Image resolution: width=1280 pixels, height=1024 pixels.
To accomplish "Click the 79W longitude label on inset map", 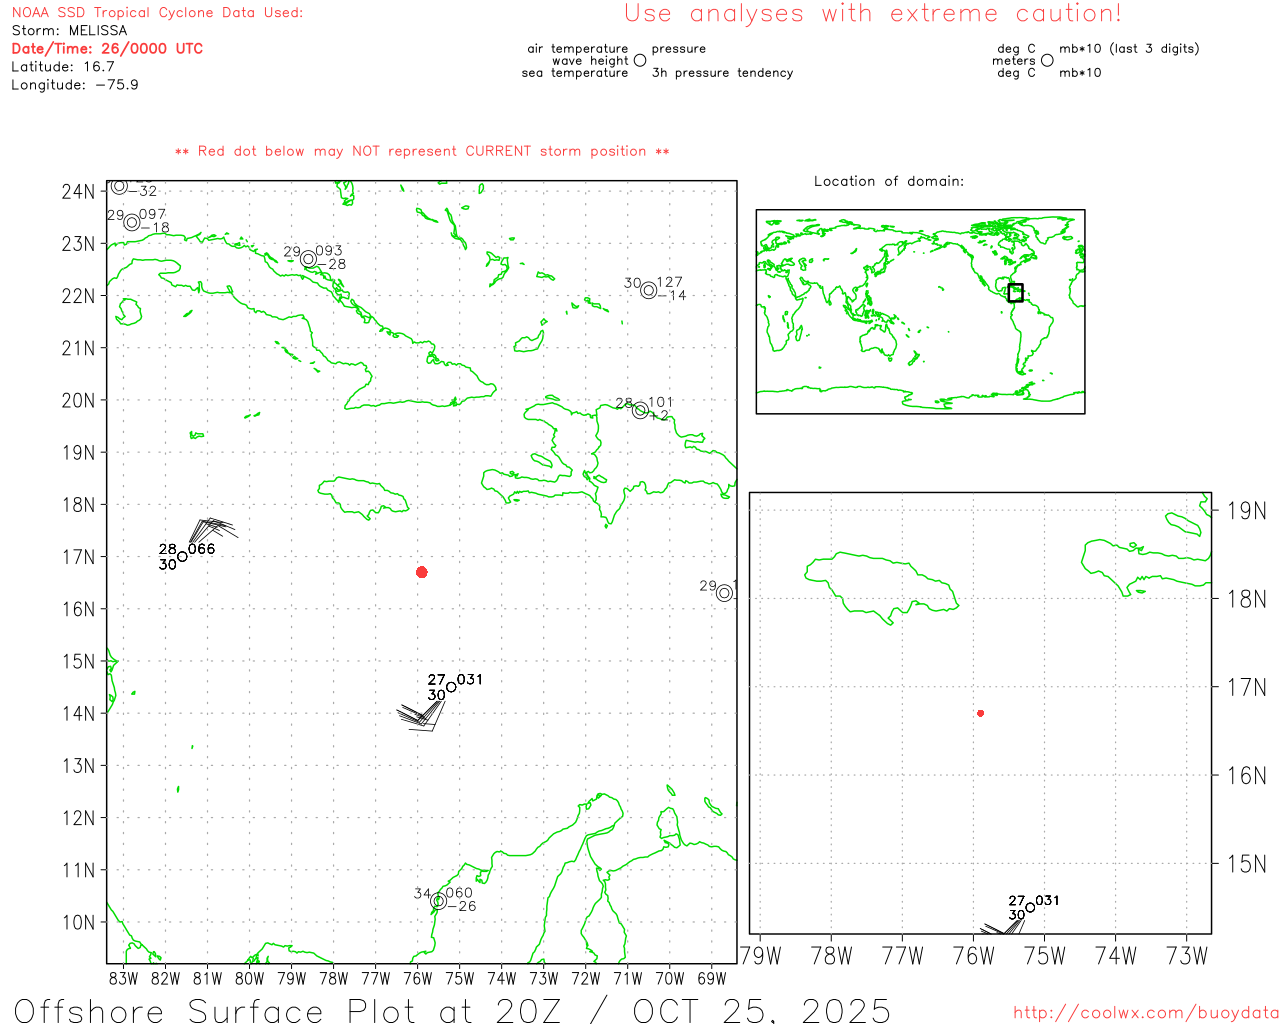I will click(761, 956).
